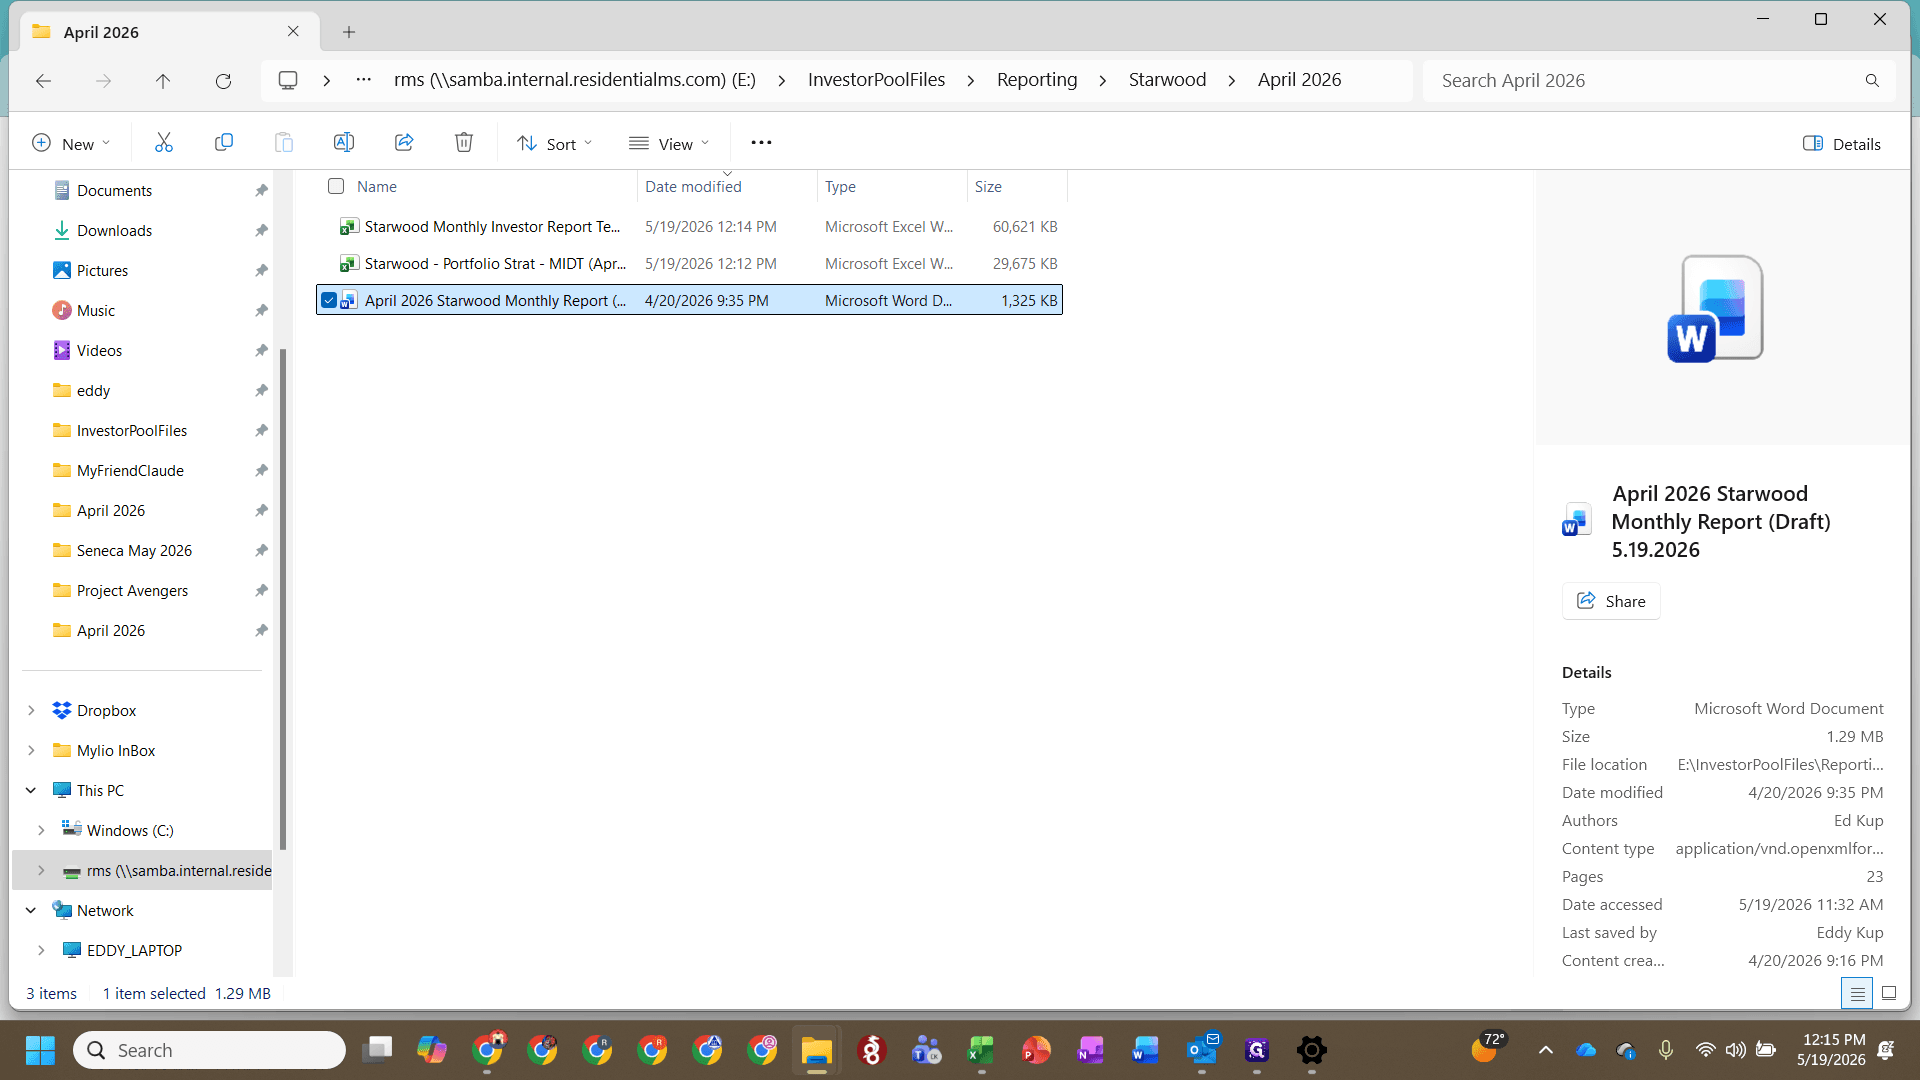Click Share button in details pane
1920x1080 pixels.
tap(1611, 601)
